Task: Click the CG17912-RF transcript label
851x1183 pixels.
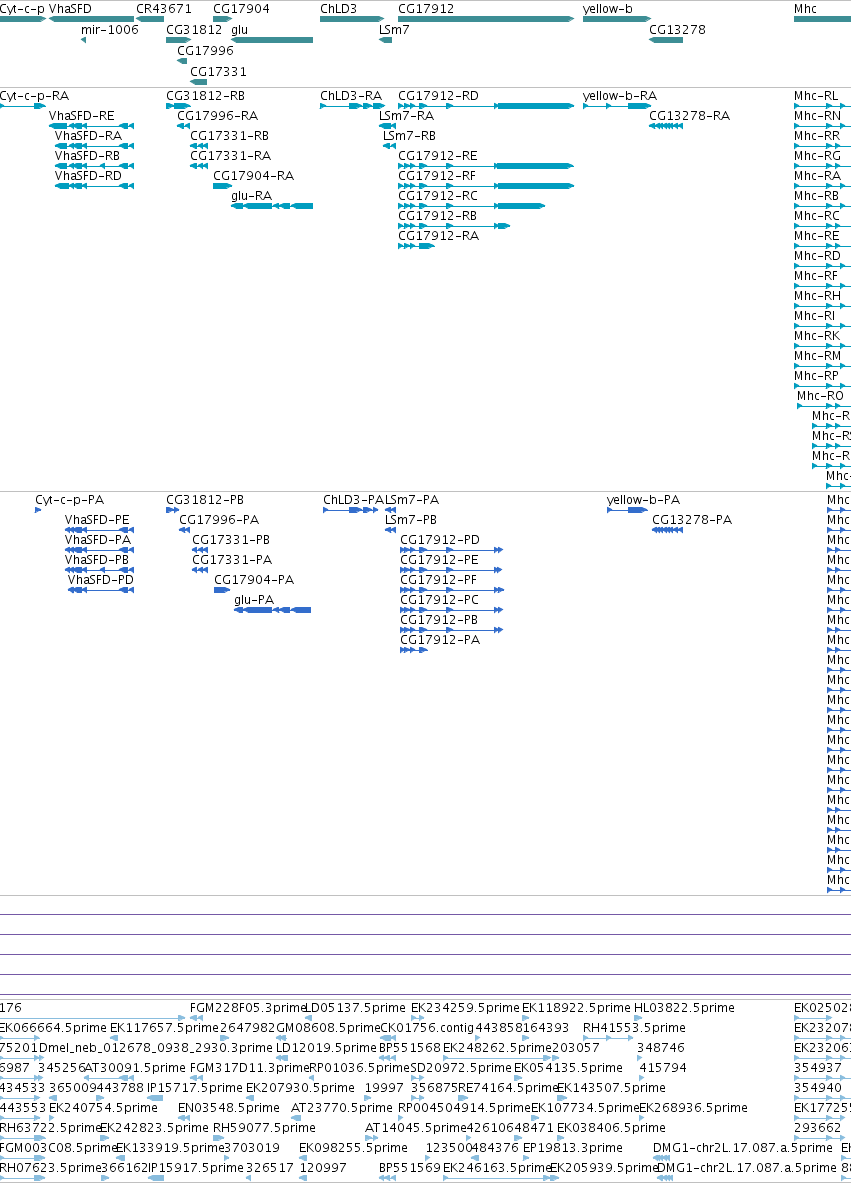Action: (437, 176)
